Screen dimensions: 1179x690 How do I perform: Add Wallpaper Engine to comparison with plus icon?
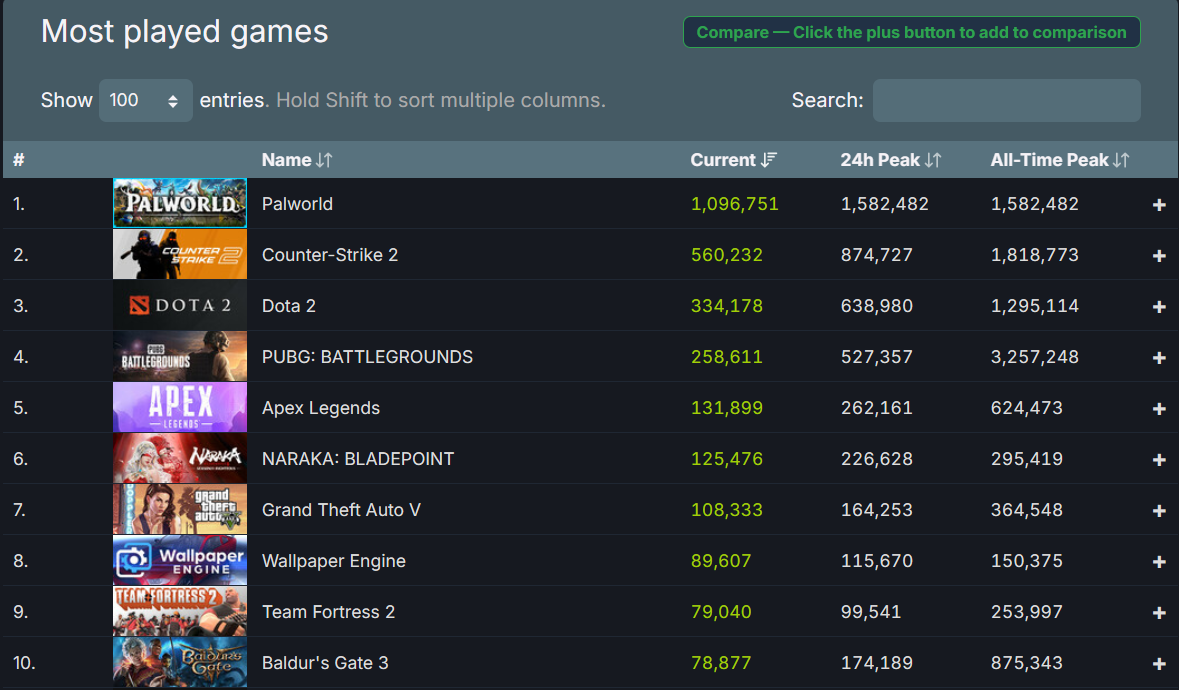pos(1159,561)
